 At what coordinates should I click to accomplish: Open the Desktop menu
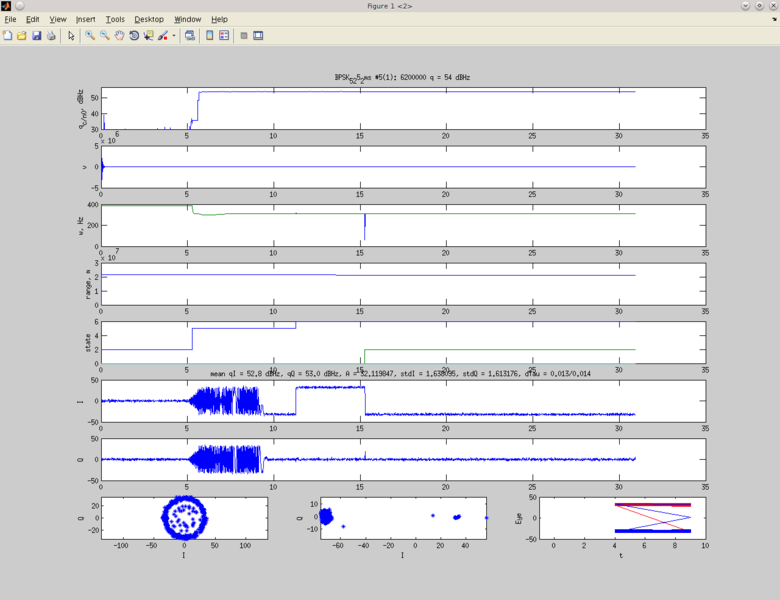coord(149,19)
